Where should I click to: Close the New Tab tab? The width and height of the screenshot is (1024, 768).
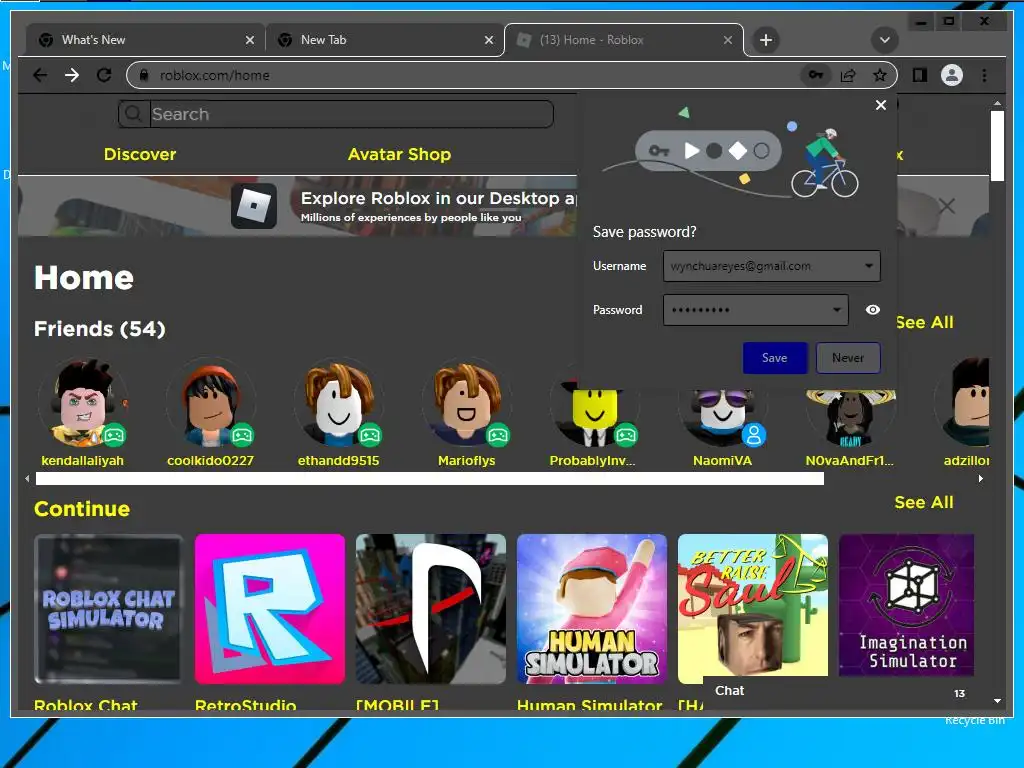(488, 40)
